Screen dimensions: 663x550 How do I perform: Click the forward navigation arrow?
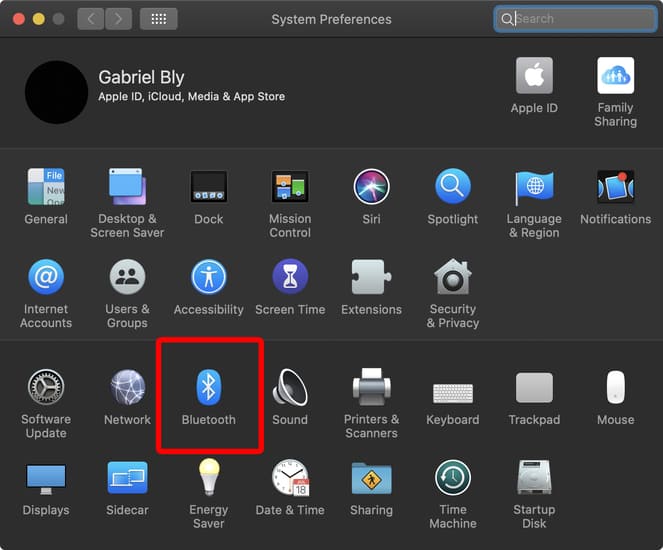[118, 19]
